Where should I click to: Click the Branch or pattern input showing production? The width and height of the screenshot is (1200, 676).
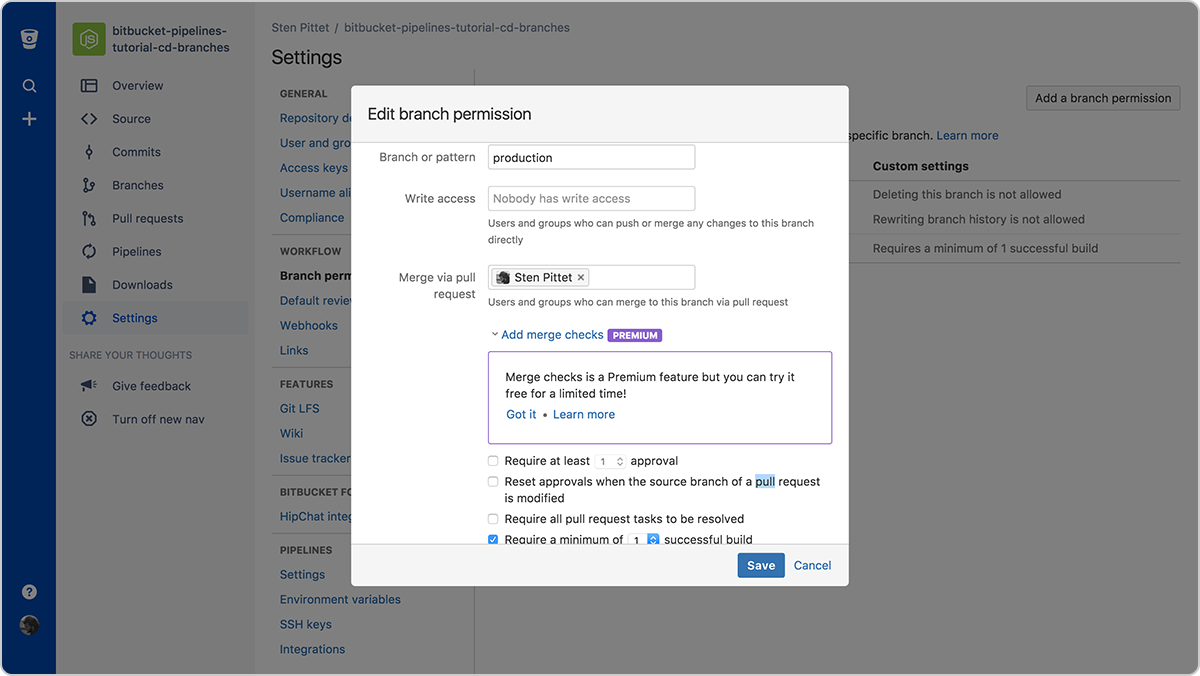(591, 157)
